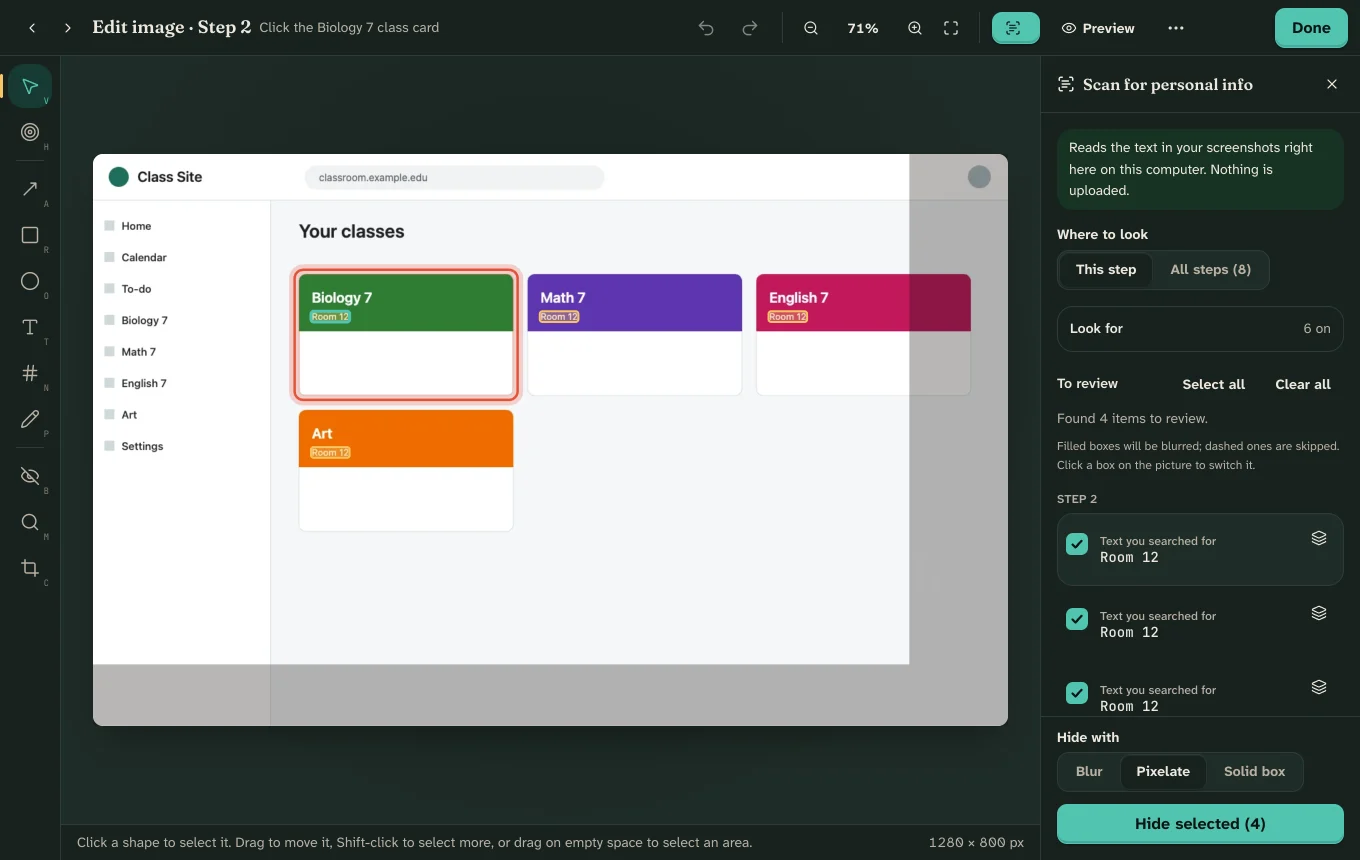Choose the Solid box hide style

pyautogui.click(x=1254, y=771)
